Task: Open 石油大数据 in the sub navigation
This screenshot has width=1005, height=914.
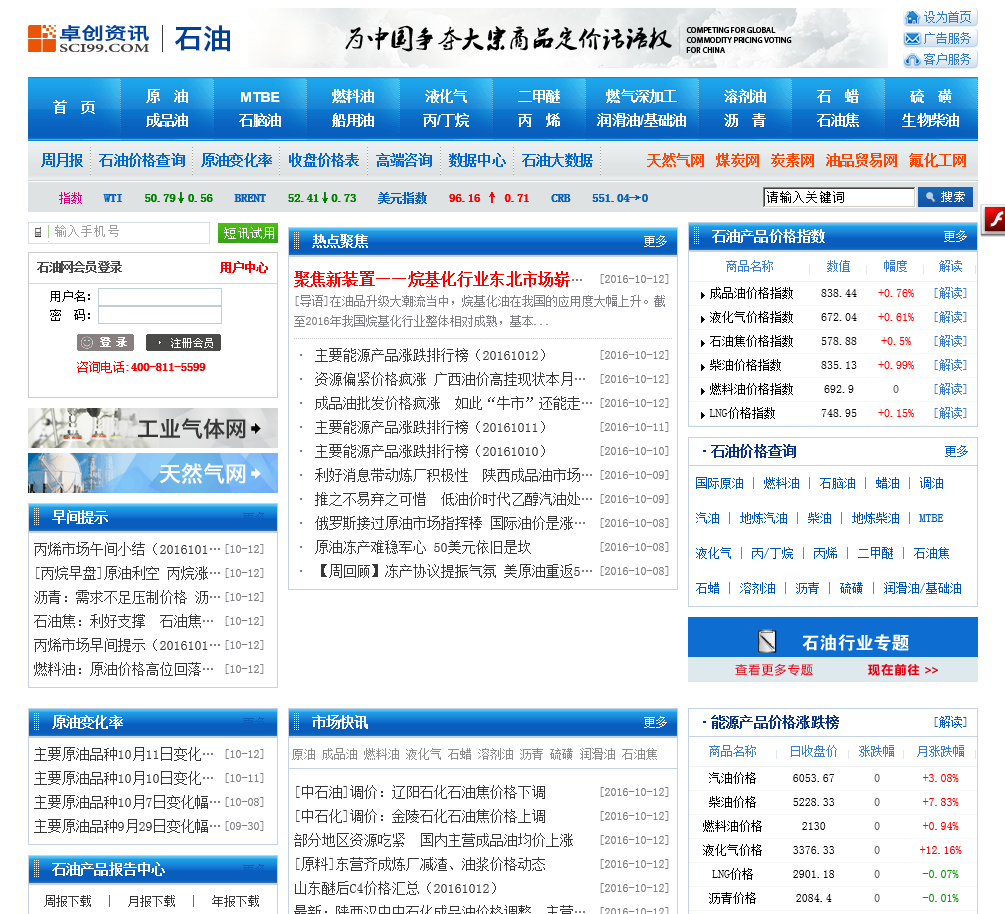Action: point(557,160)
